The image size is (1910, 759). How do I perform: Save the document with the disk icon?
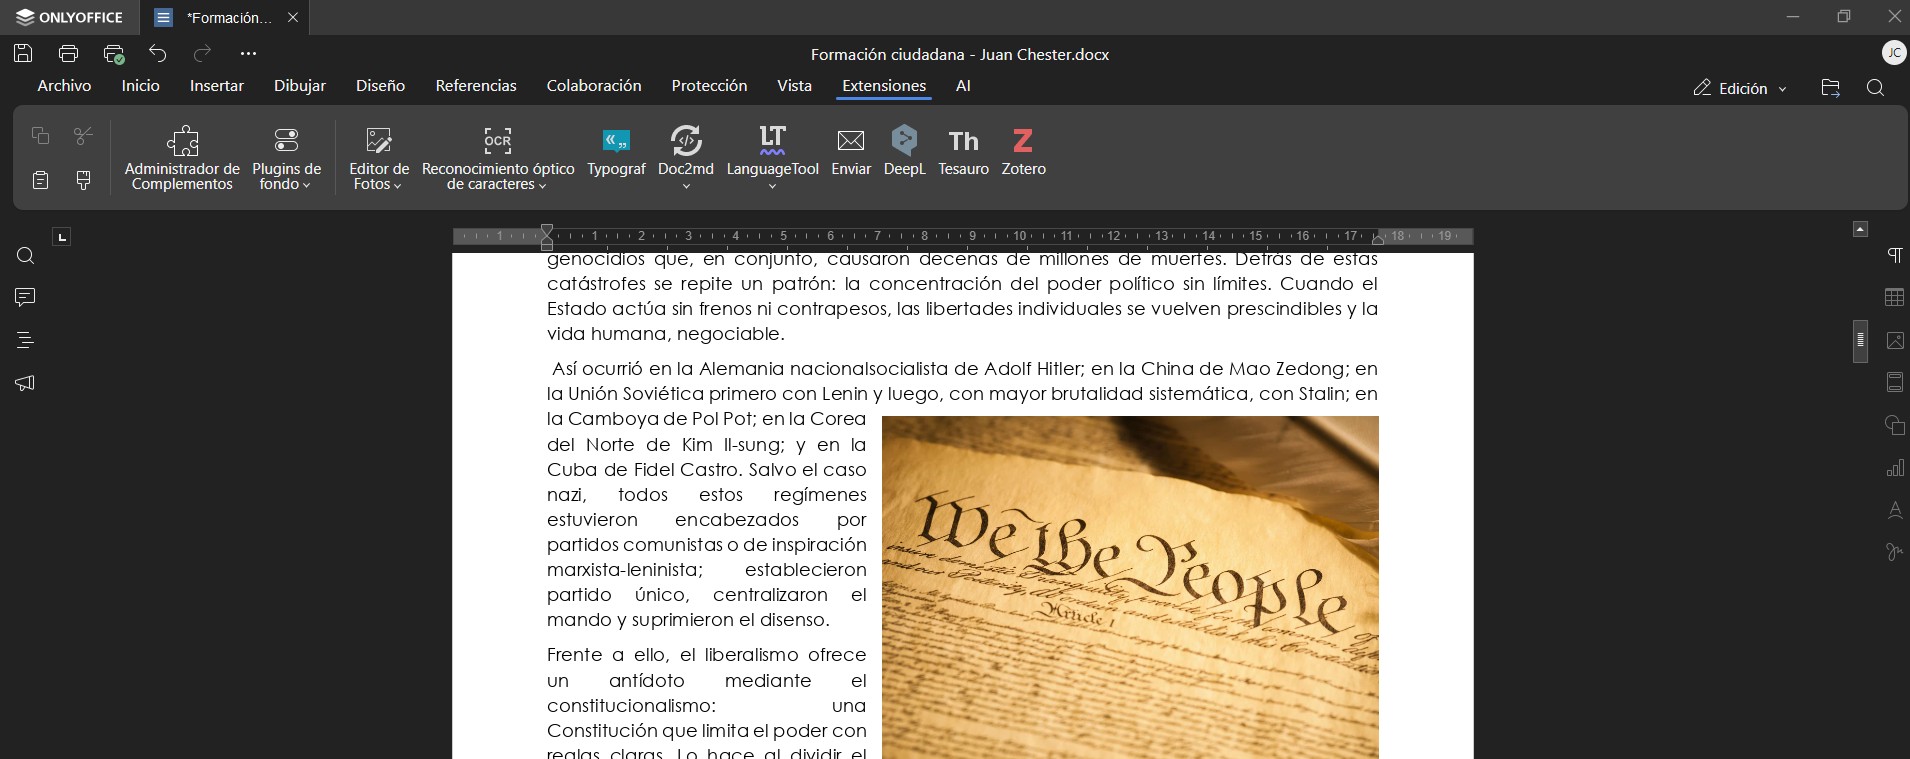23,54
